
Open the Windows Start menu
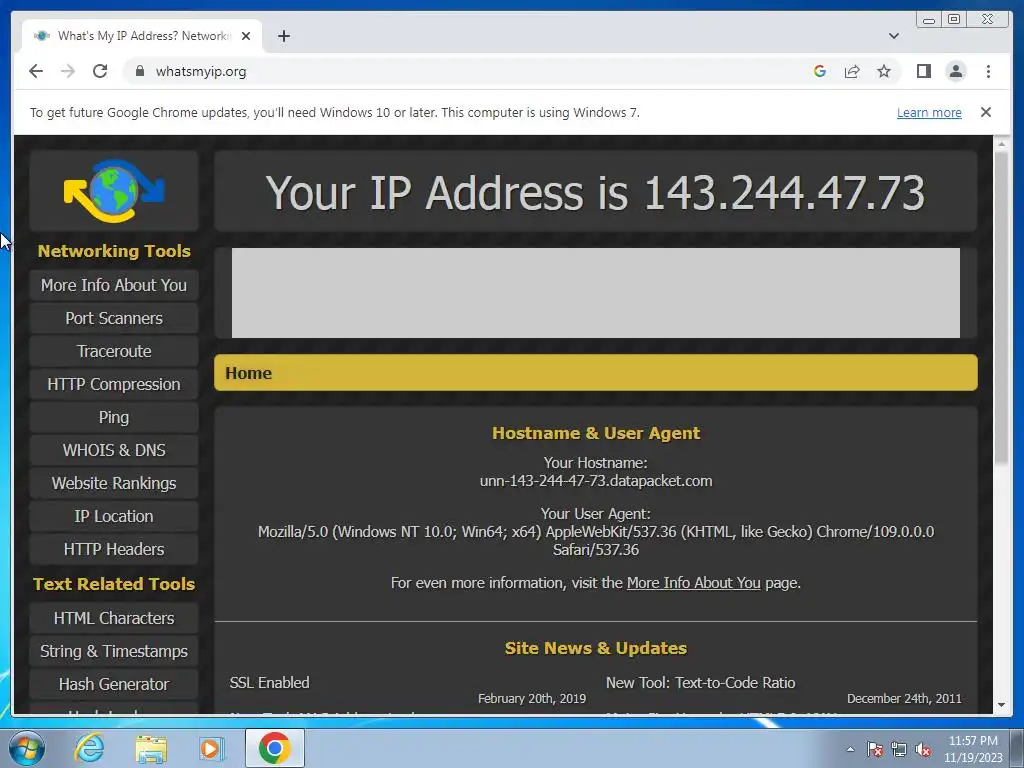pyautogui.click(x=27, y=748)
